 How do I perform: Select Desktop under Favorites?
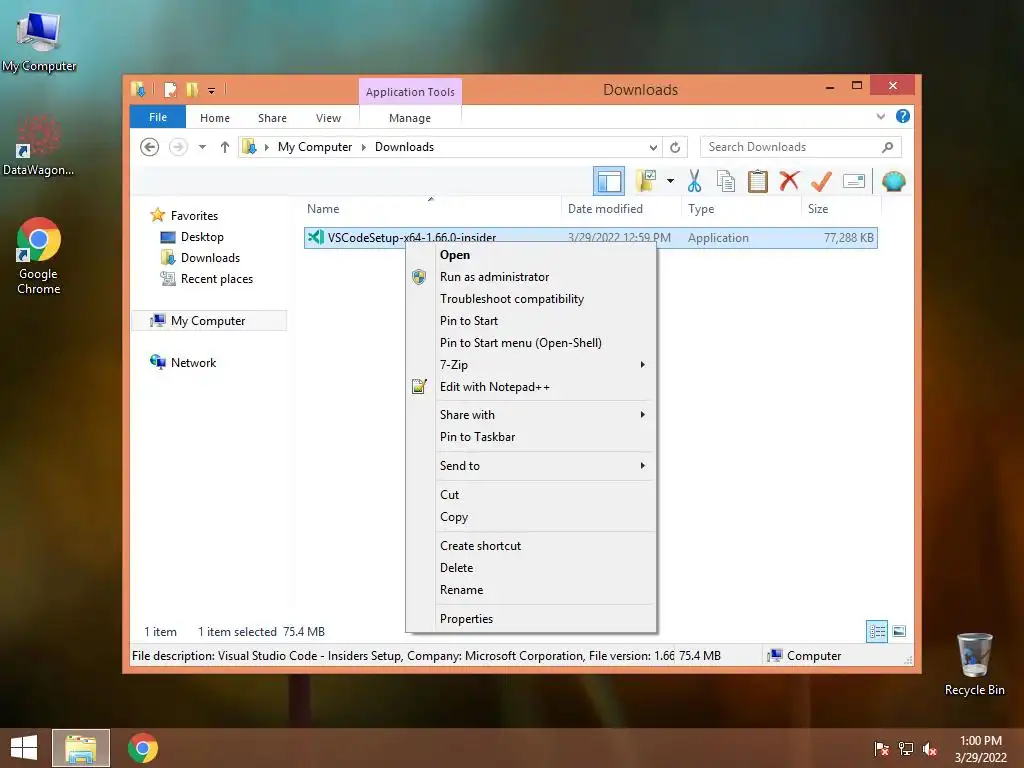tap(202, 237)
